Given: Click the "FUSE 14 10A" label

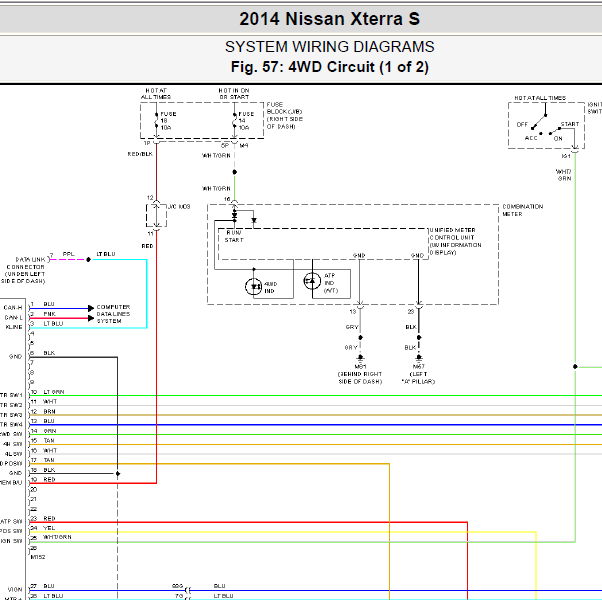Looking at the screenshot, I should (246, 121).
